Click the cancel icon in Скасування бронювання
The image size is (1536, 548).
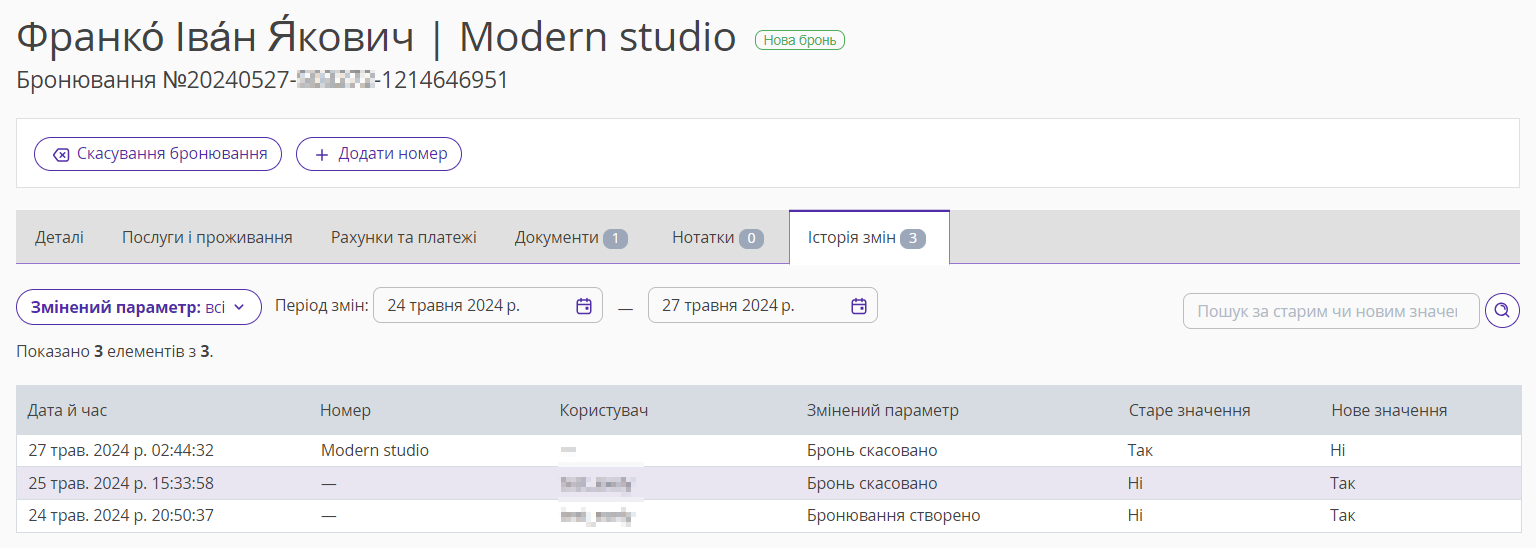click(61, 154)
